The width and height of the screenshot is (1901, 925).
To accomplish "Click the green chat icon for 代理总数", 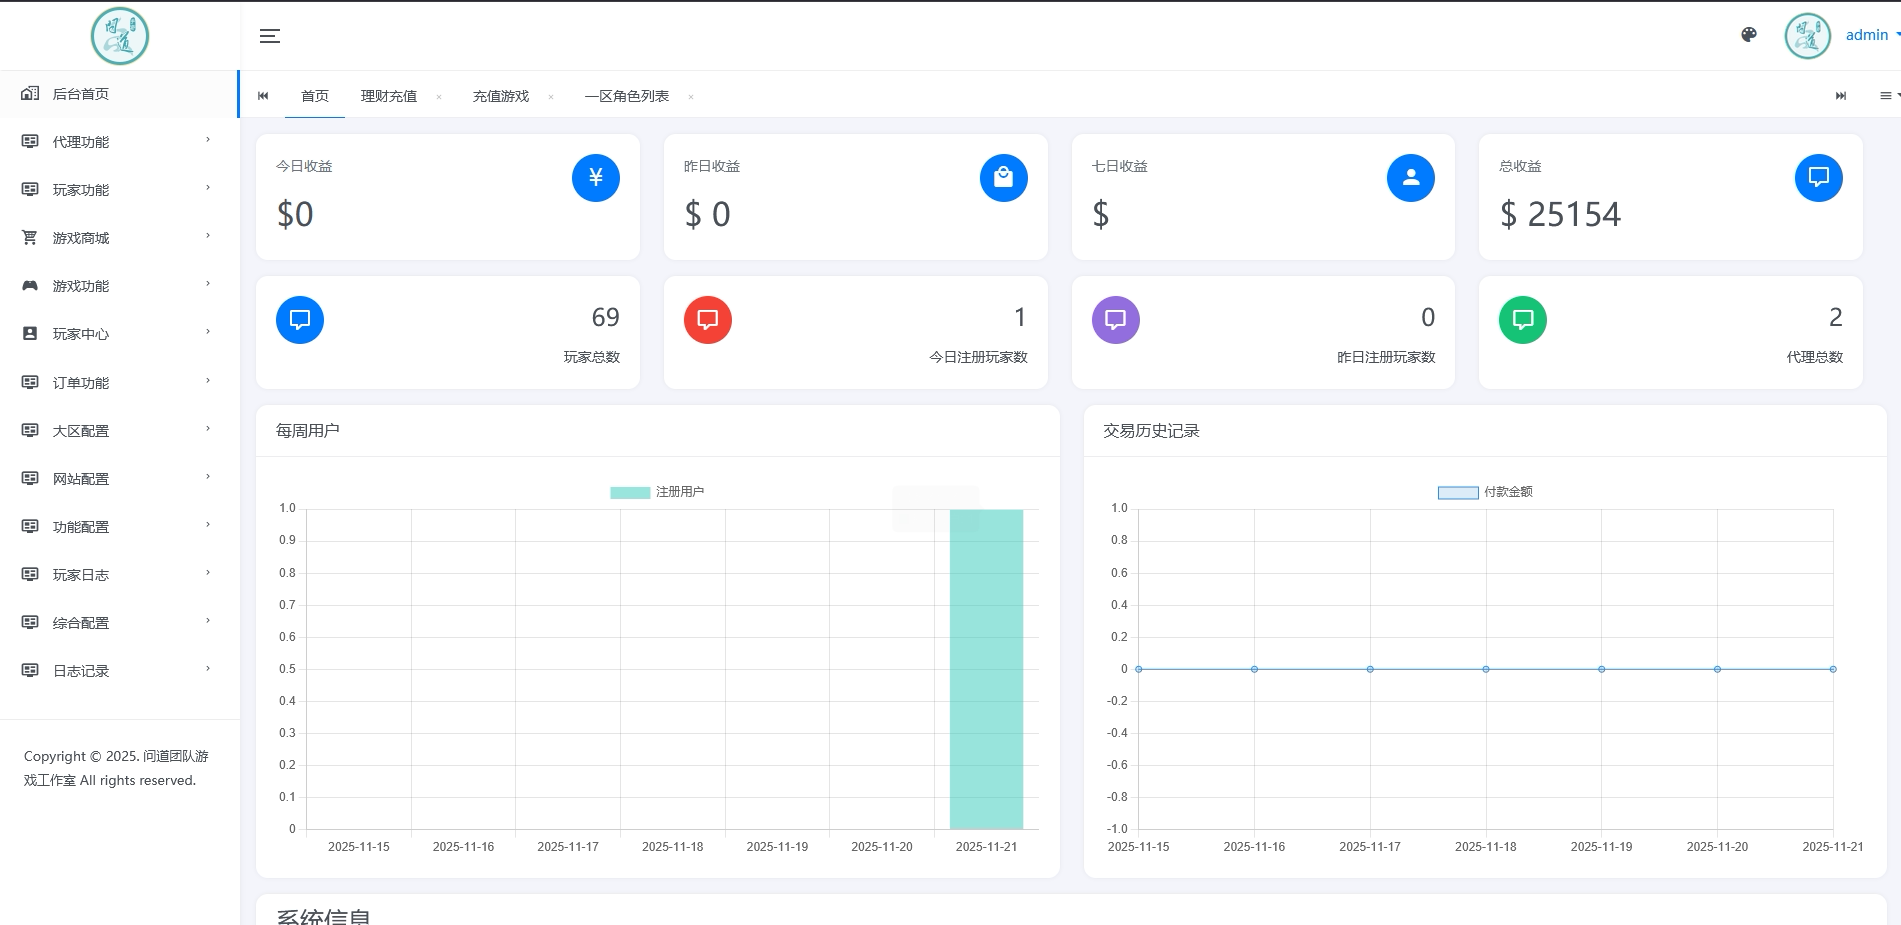I will click(1523, 320).
